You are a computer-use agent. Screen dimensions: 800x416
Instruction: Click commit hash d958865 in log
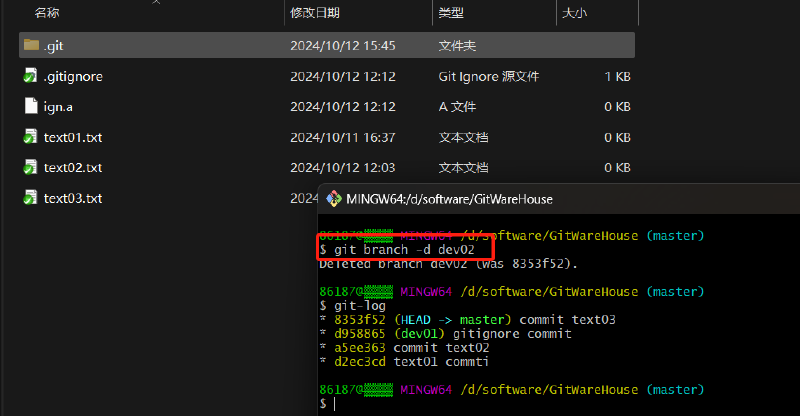tap(360, 334)
